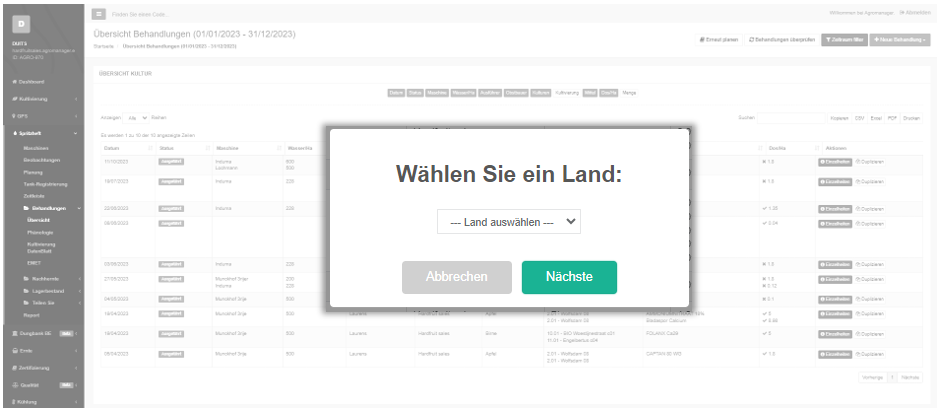Viewport: 945px width, 413px height.
Task: Toggle the Menge column visibility
Action: [x=629, y=93]
